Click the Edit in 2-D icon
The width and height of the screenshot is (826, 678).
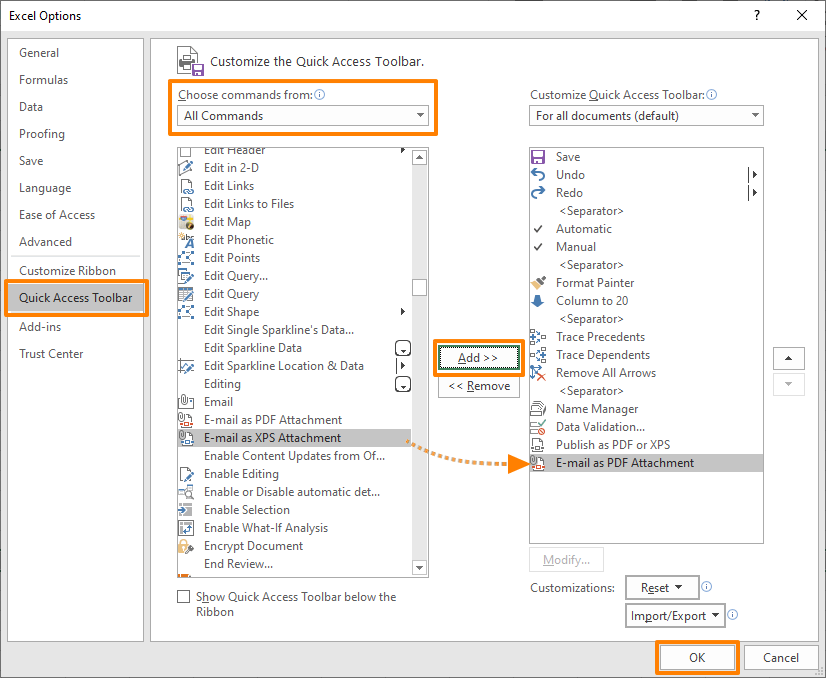186,168
